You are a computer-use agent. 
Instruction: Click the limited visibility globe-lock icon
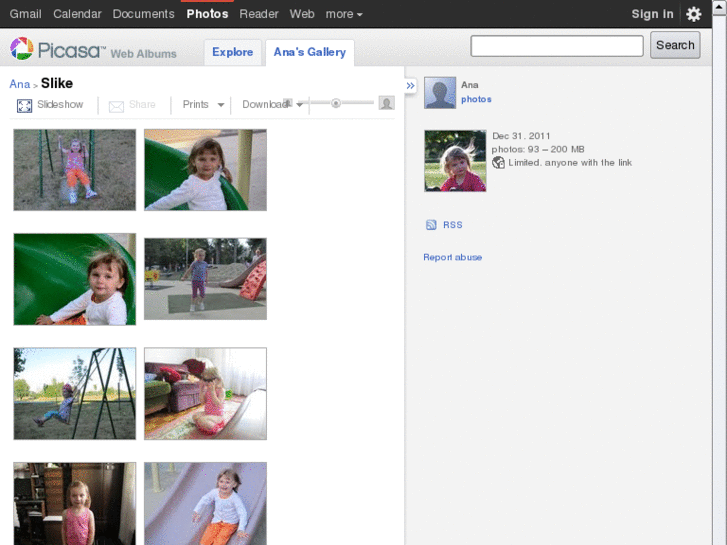(499, 162)
